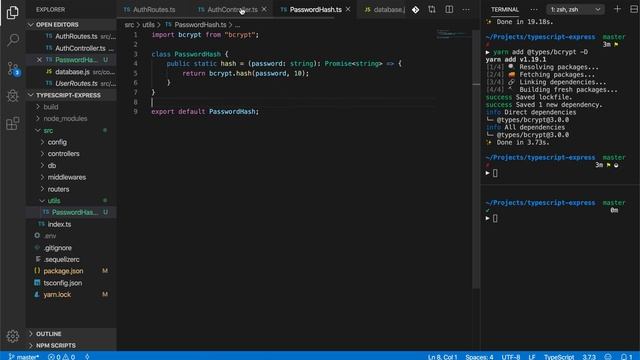Click src in the breadcrumb path
Screen dimensions: 640x360
point(129,25)
